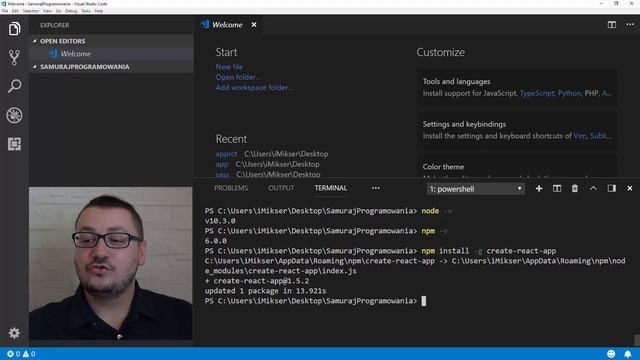The width and height of the screenshot is (640, 360).
Task: Close the terminal panel
Action: (630, 189)
